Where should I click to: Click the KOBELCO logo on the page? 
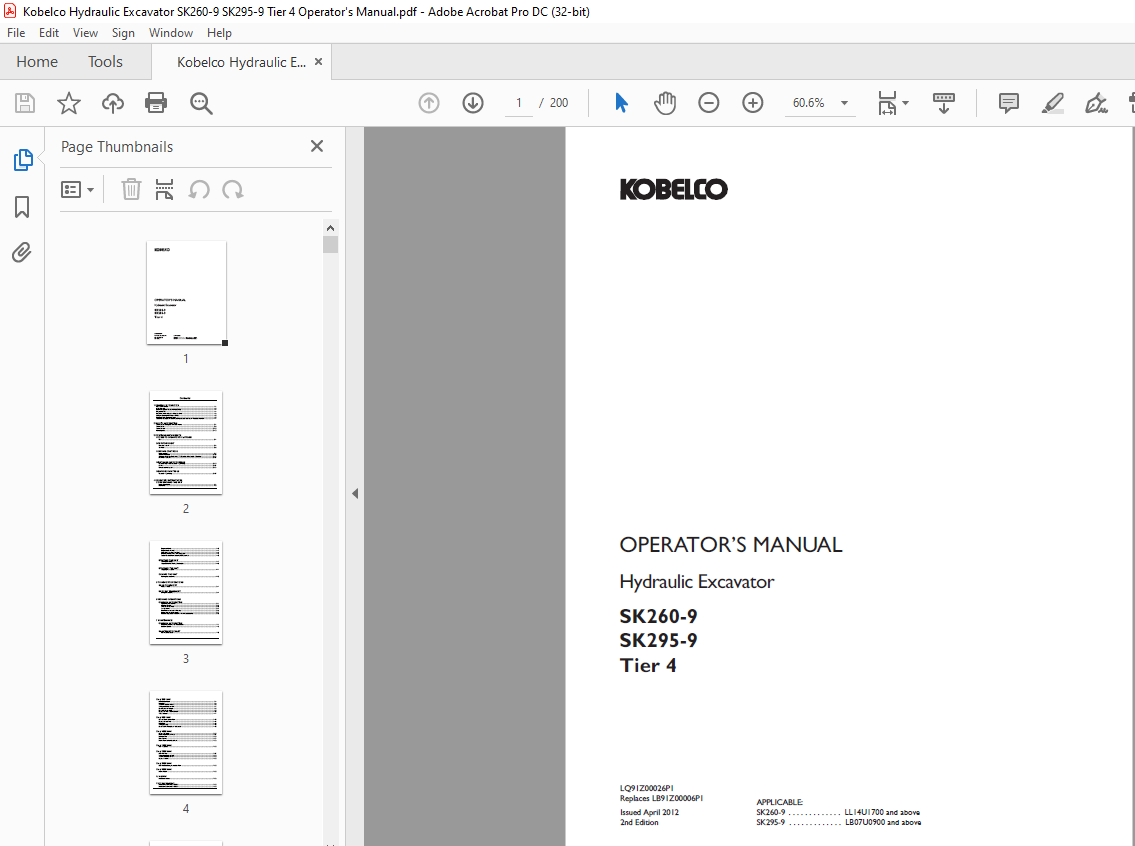tap(673, 190)
